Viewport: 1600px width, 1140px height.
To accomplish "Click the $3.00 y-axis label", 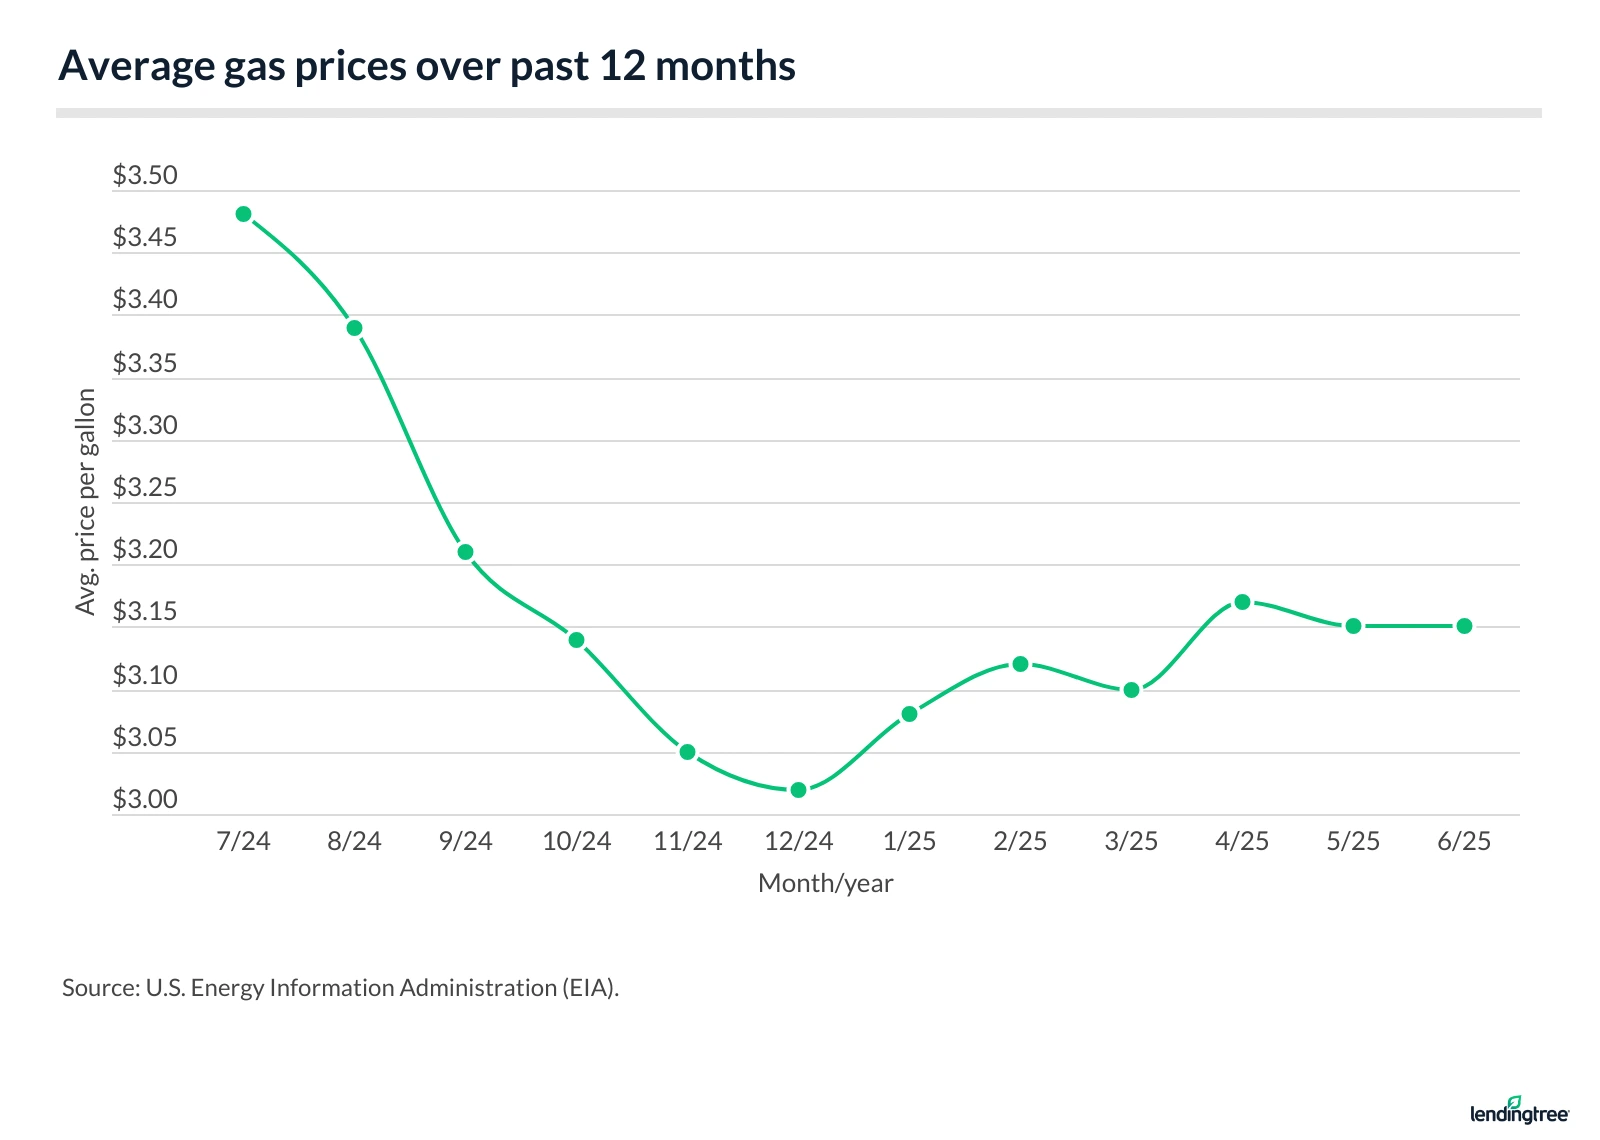I will click(x=145, y=800).
